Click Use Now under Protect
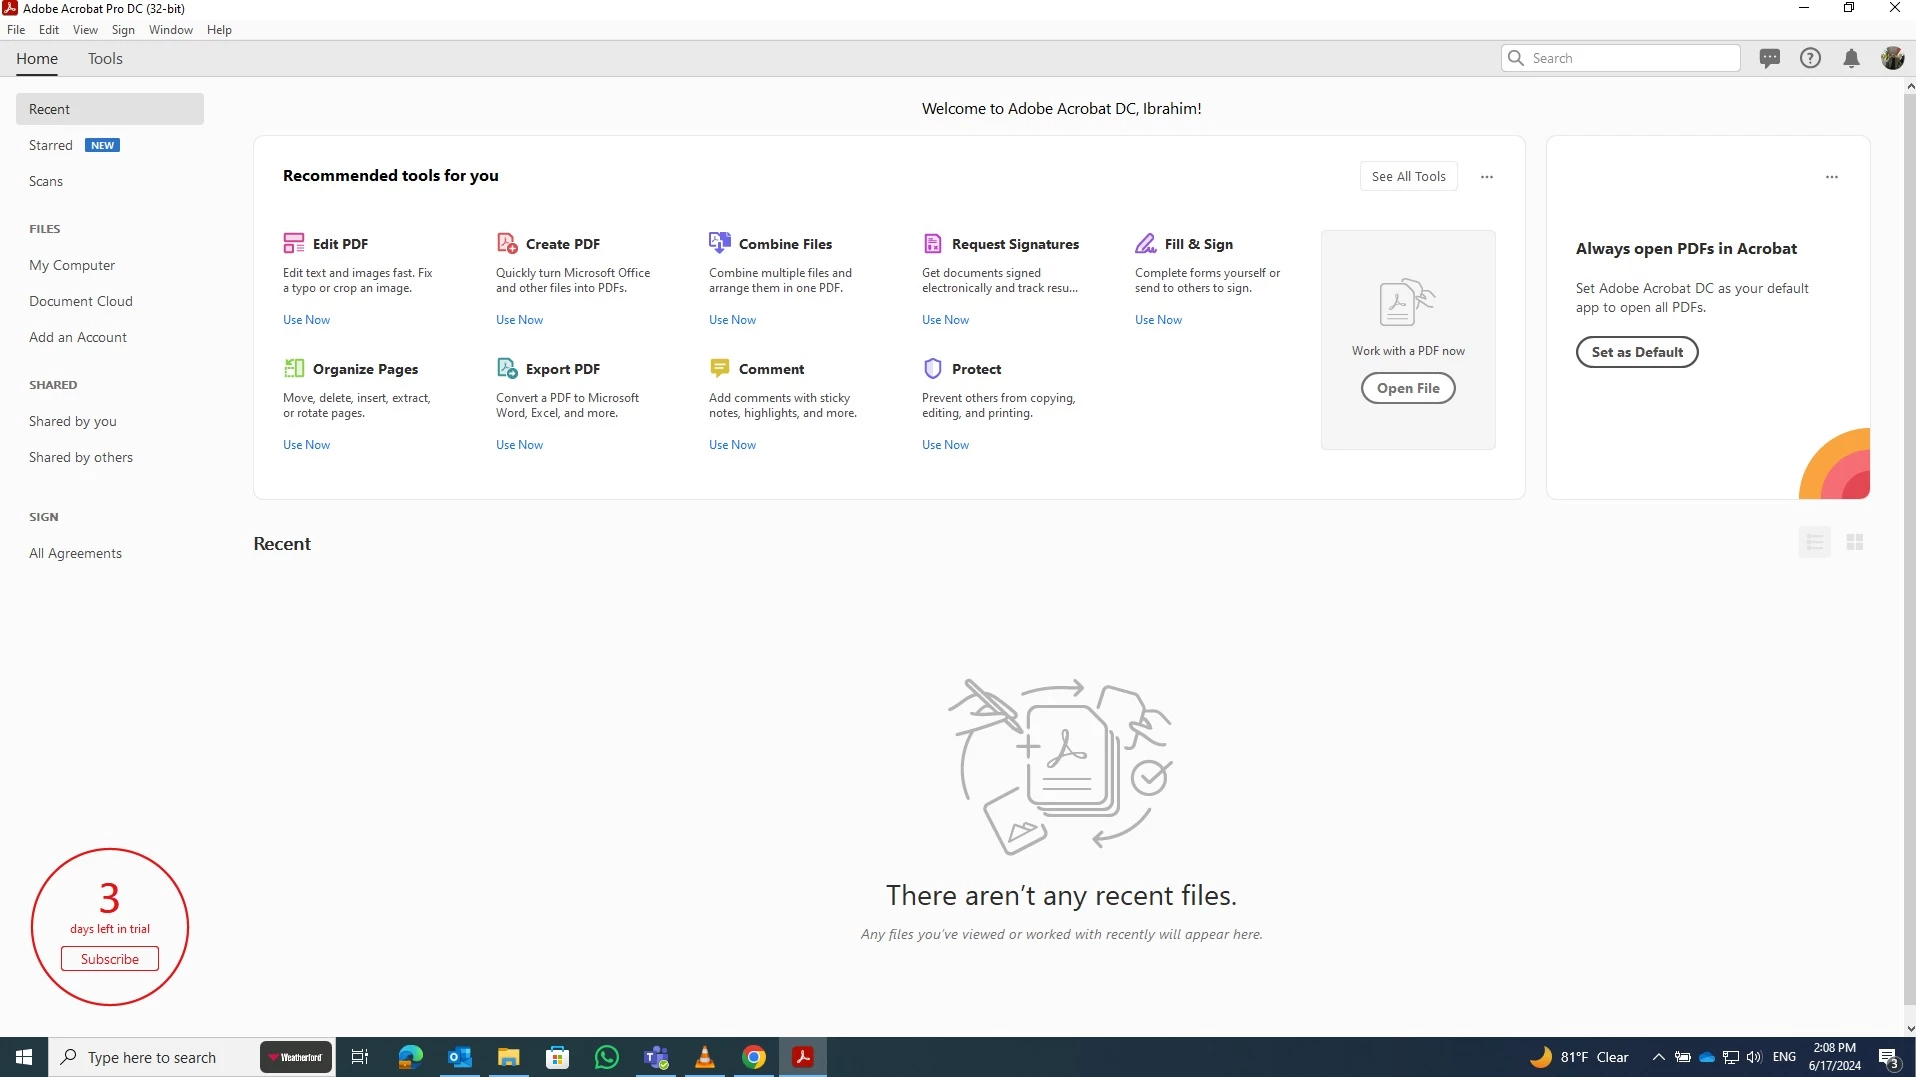Screen dimensions: 1916x1077 945,445
